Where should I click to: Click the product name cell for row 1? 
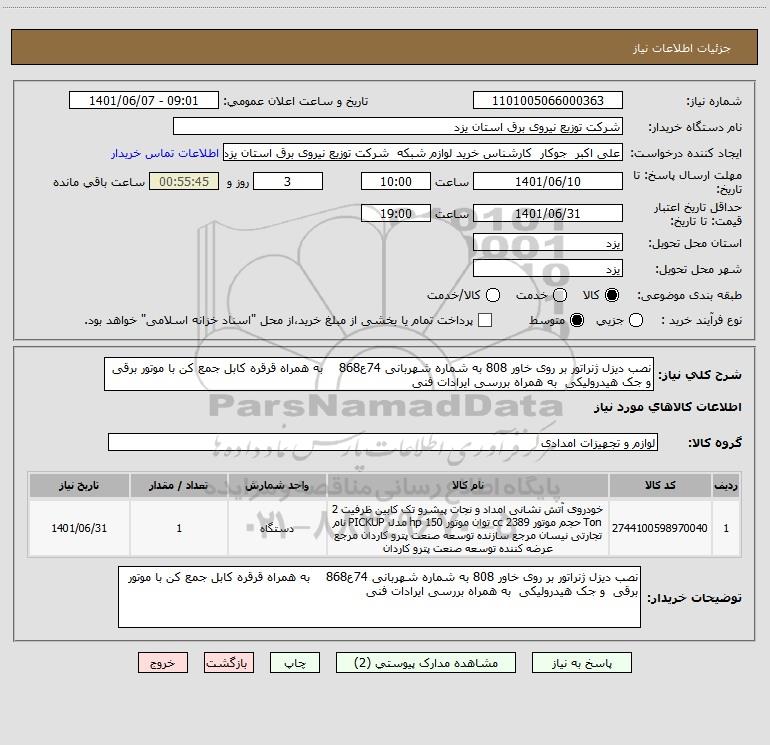(468, 528)
